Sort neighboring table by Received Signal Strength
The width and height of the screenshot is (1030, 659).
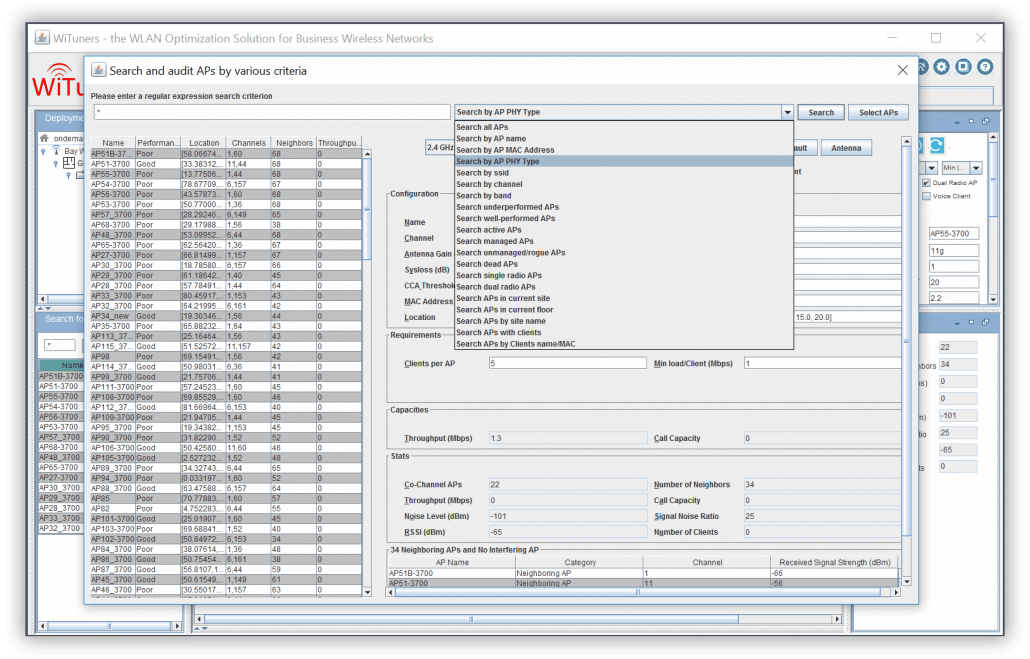coord(834,562)
